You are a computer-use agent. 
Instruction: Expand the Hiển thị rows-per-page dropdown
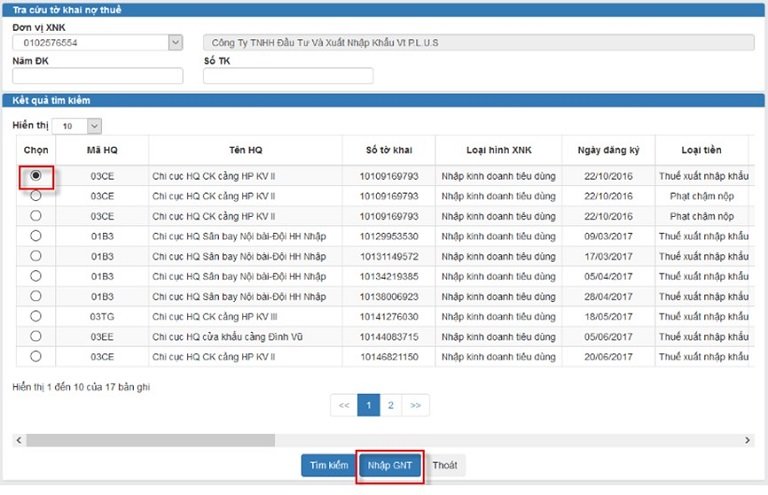pos(94,126)
